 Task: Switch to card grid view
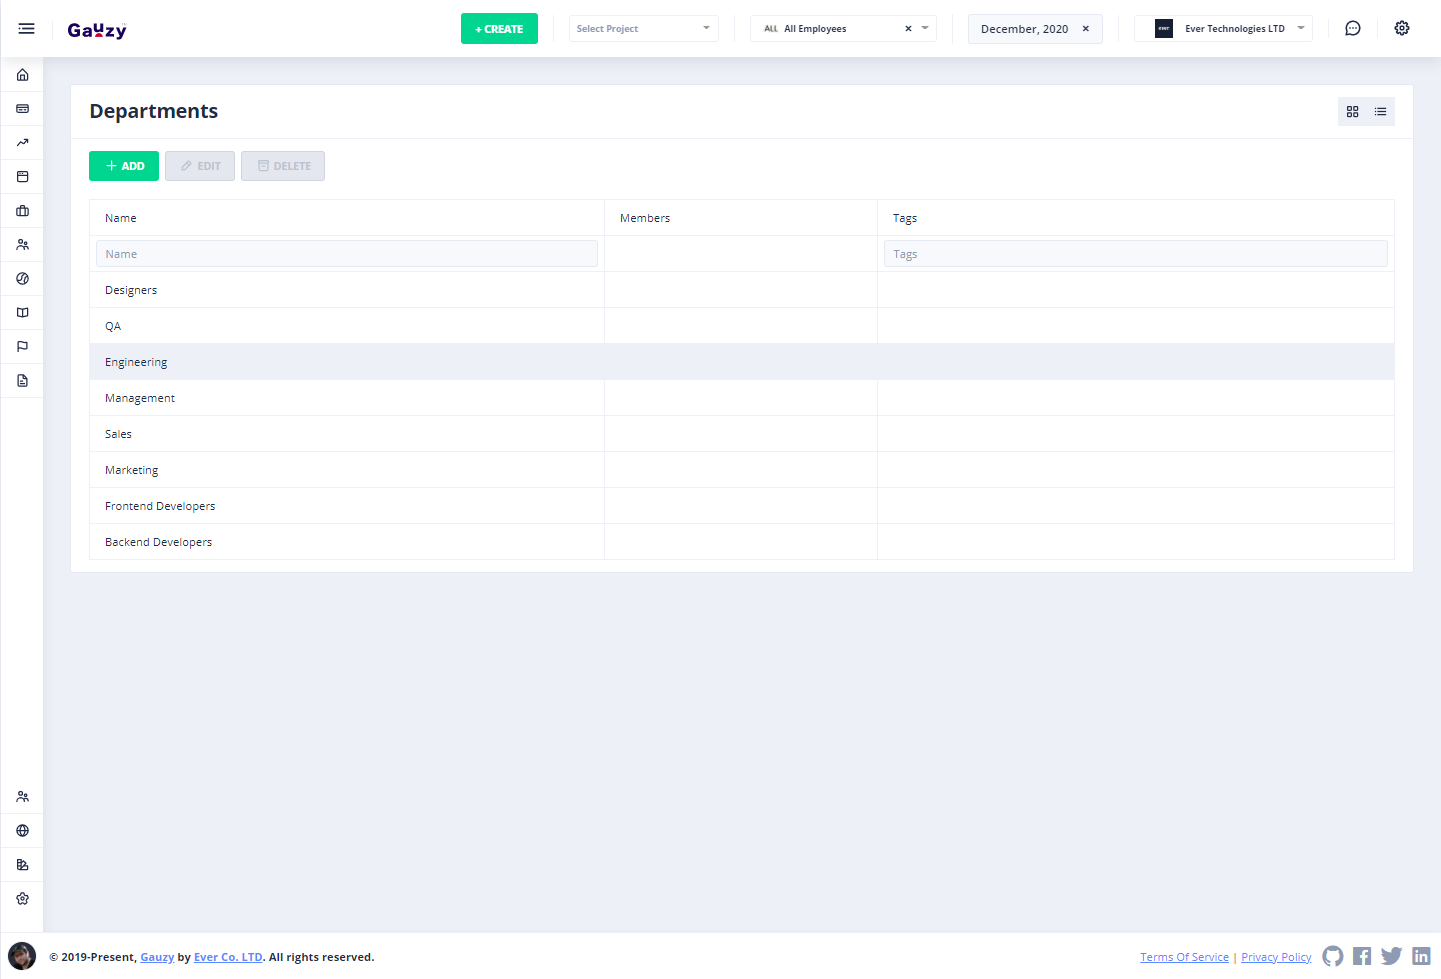[x=1352, y=112]
